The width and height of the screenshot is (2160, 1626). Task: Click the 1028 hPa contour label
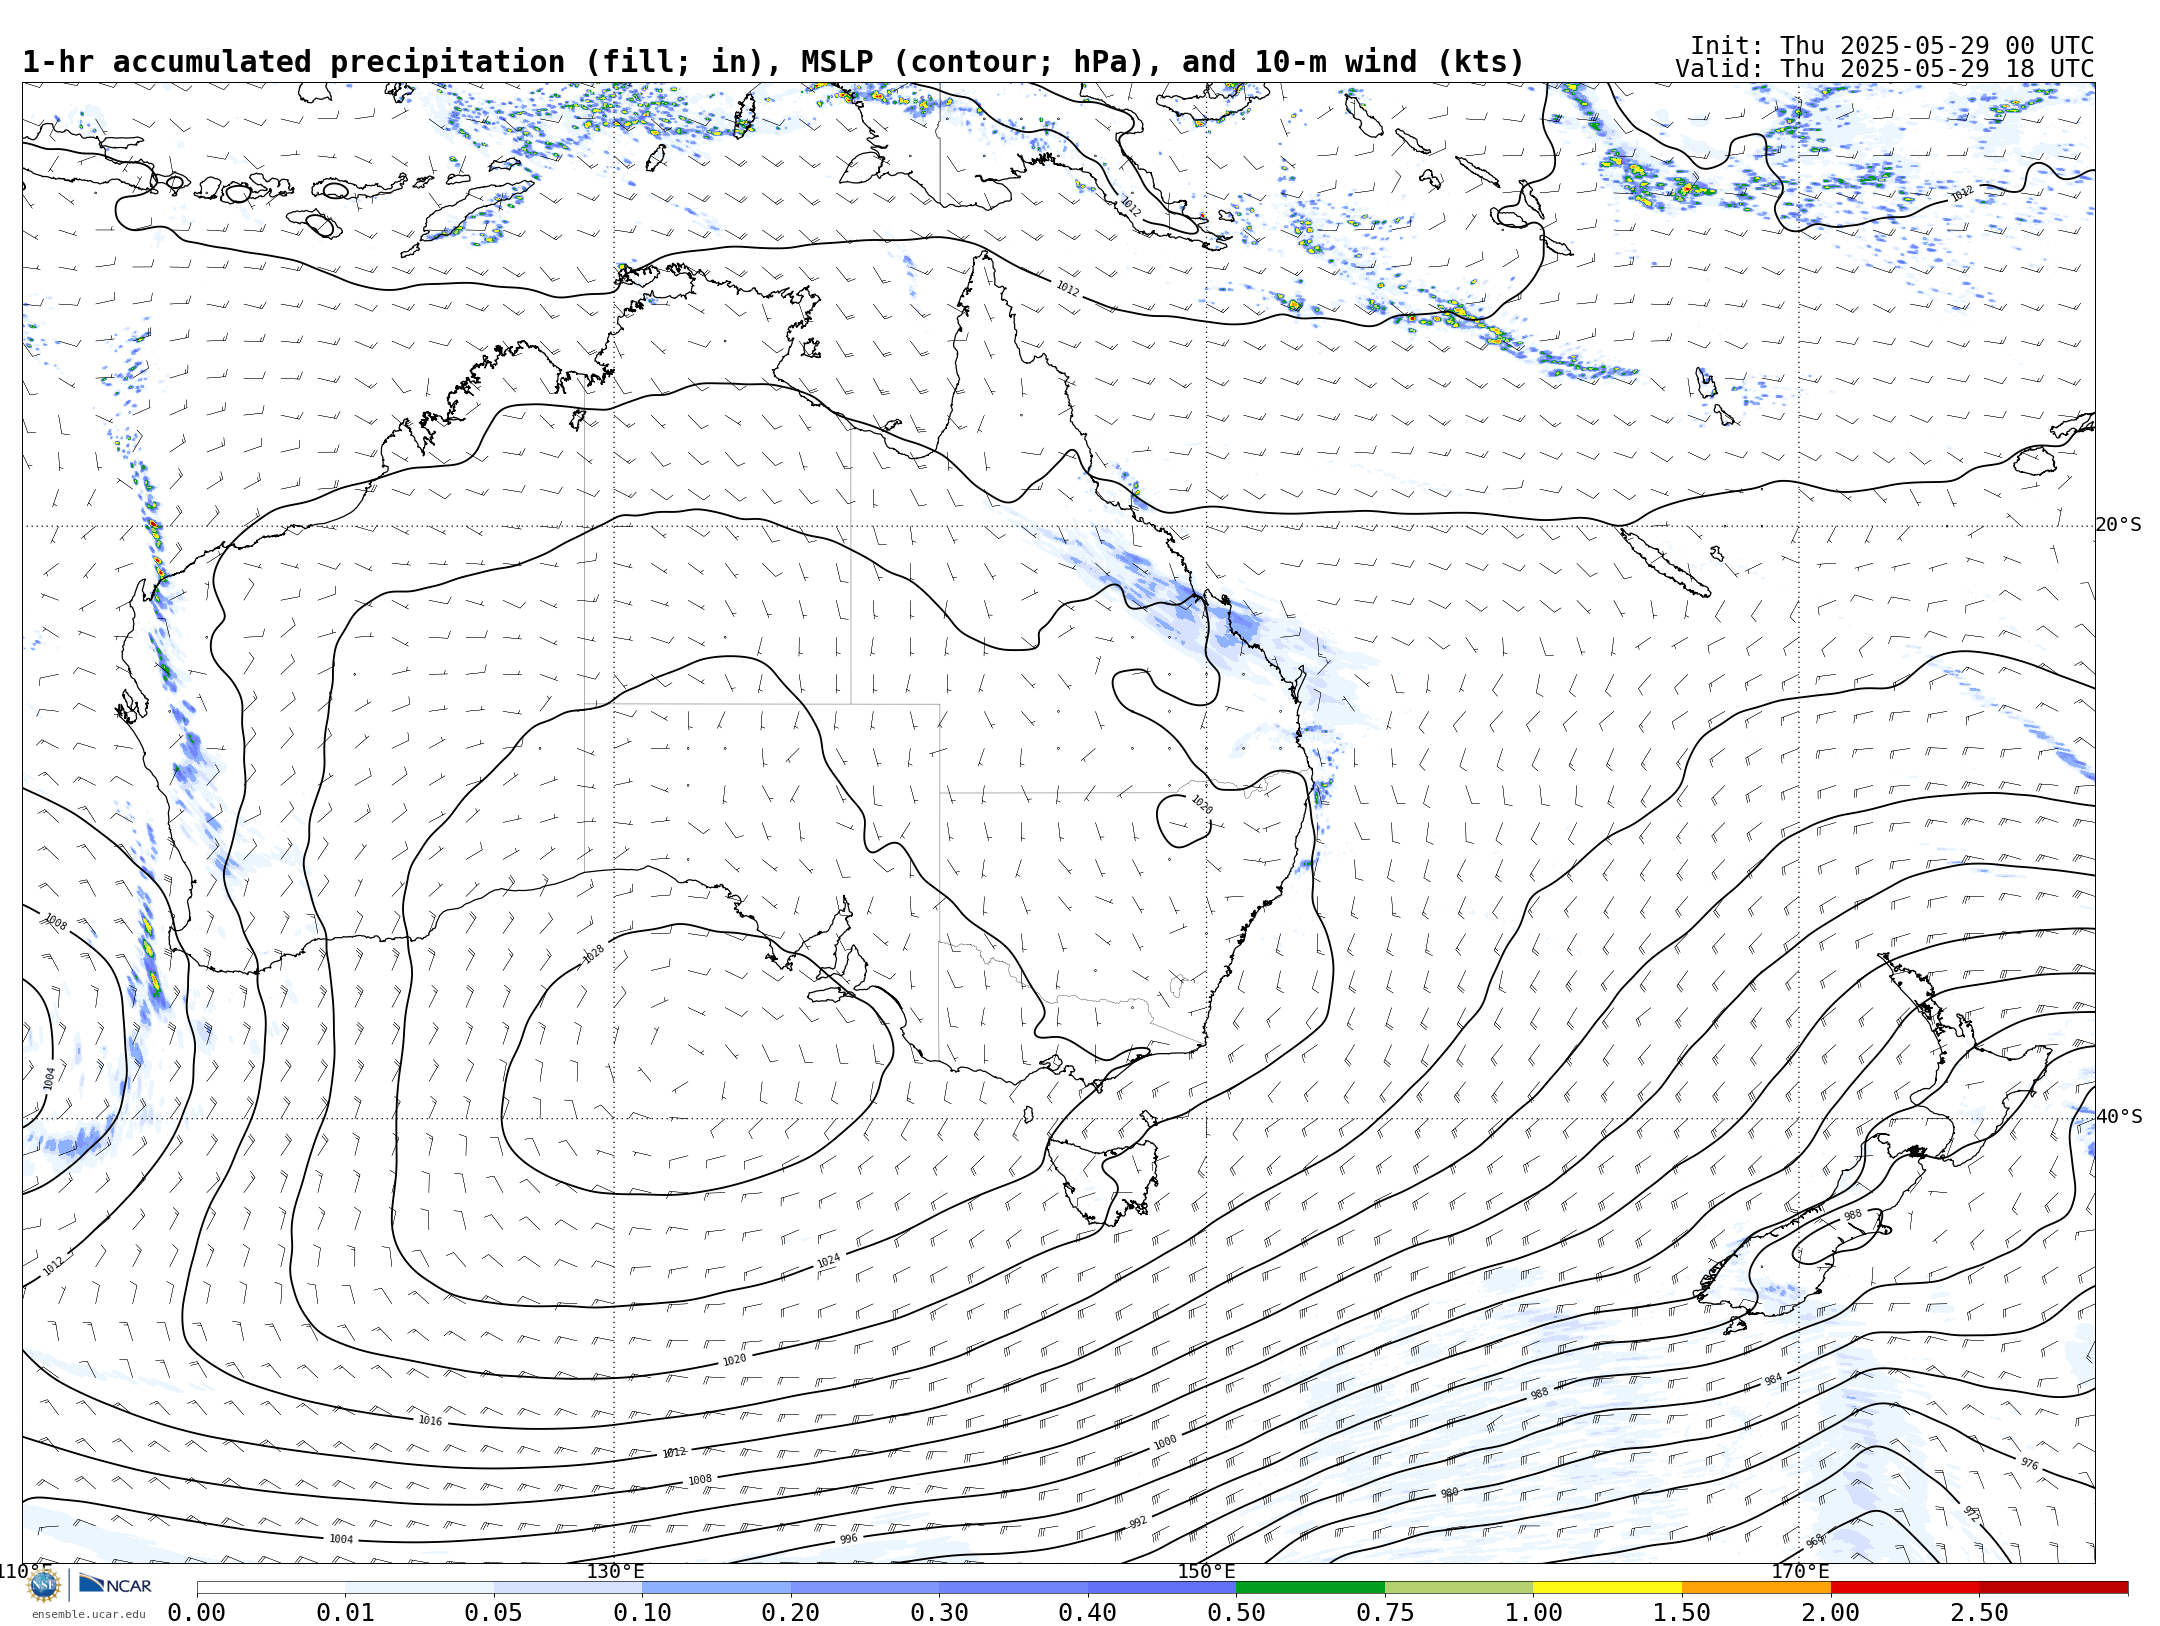point(594,954)
